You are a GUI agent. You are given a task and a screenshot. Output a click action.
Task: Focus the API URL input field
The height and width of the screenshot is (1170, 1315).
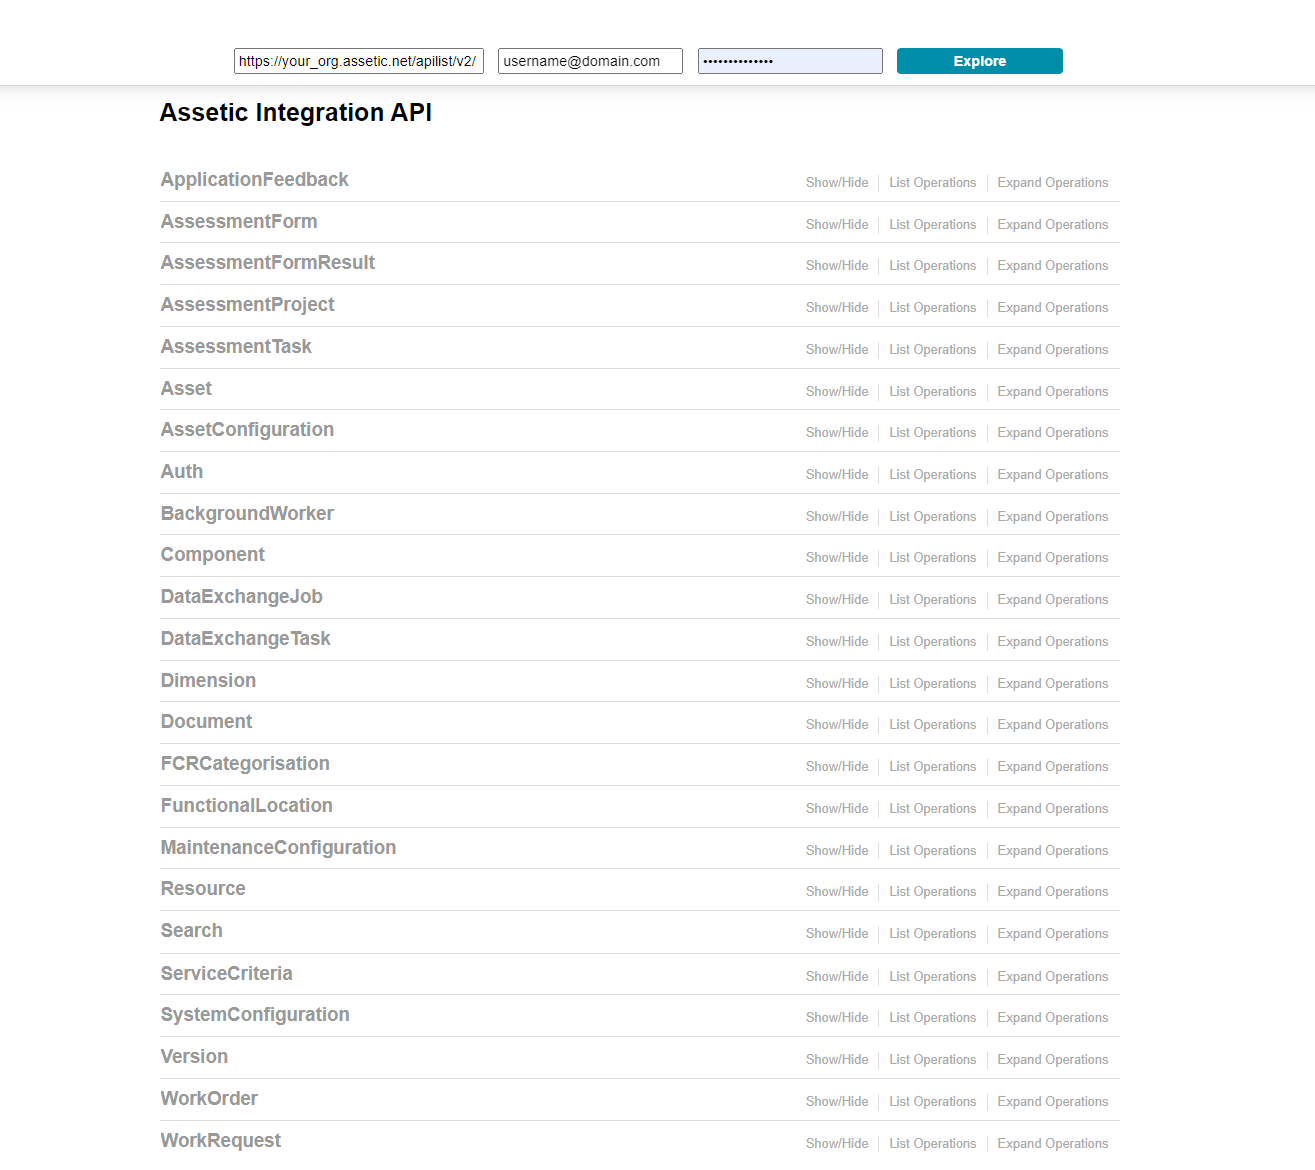[x=359, y=61]
